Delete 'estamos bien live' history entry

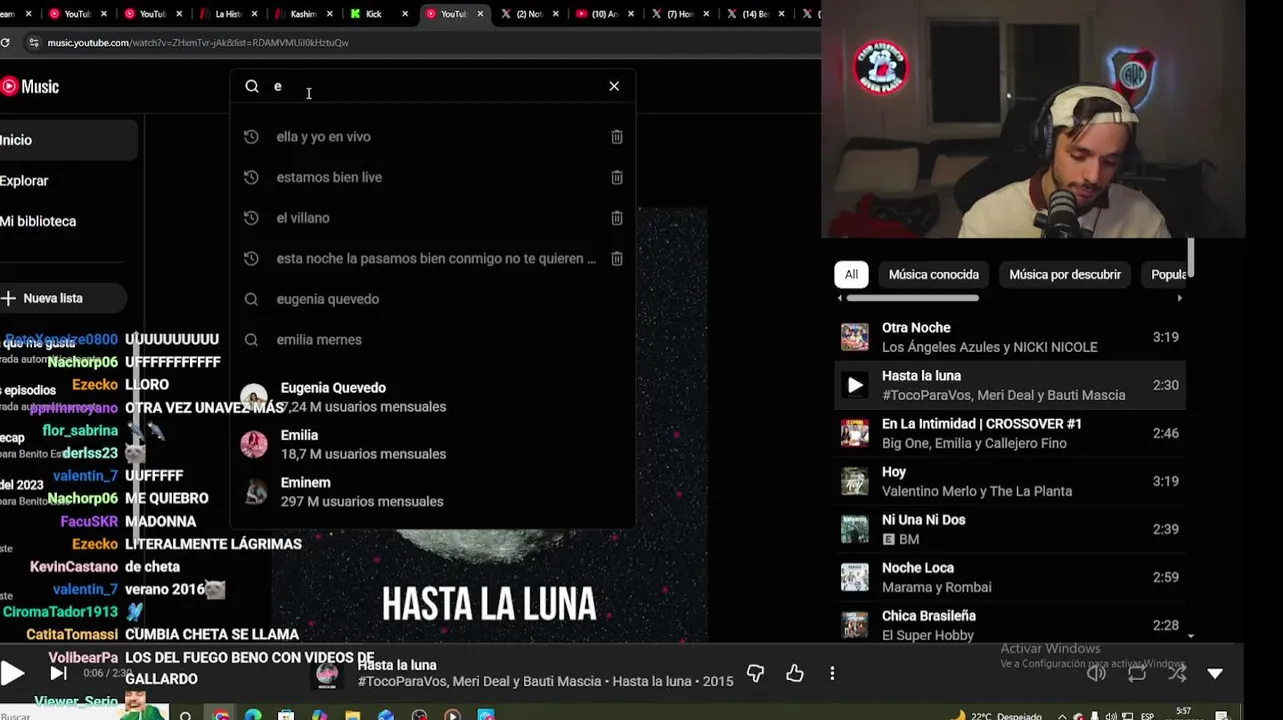point(617,177)
